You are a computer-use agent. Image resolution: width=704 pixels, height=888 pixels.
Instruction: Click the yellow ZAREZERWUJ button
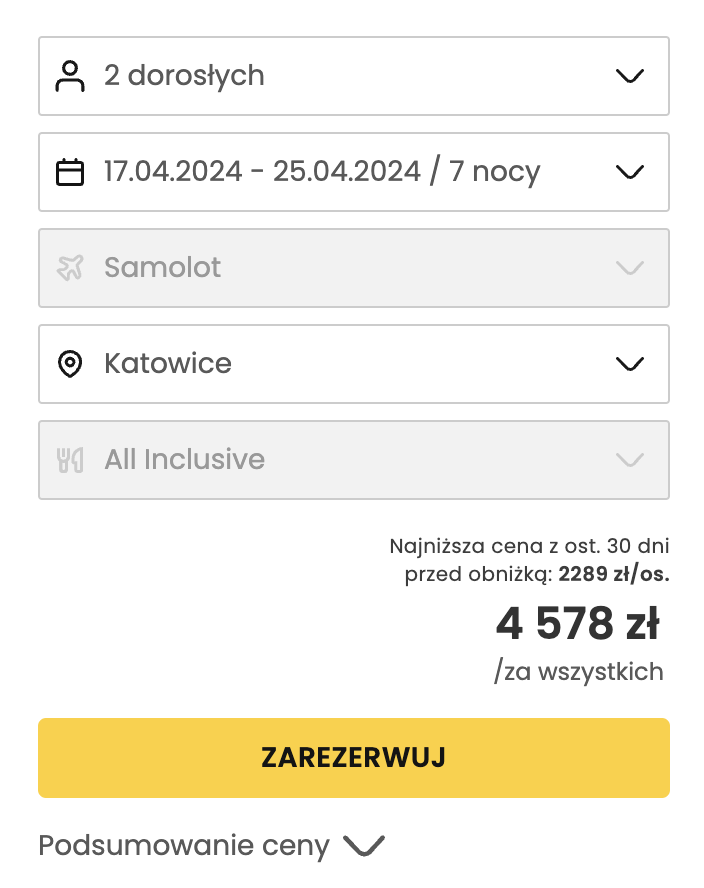point(352,757)
